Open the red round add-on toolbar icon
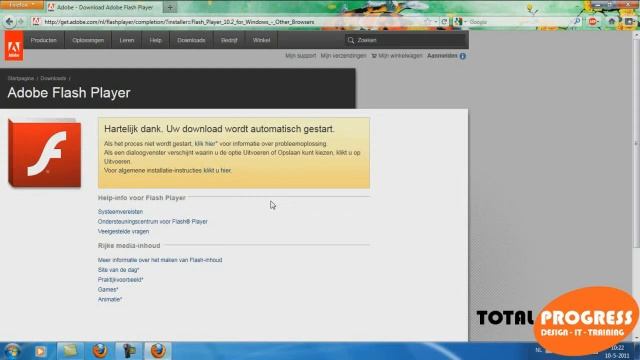Viewport: 640px width, 360px height. click(x=593, y=22)
